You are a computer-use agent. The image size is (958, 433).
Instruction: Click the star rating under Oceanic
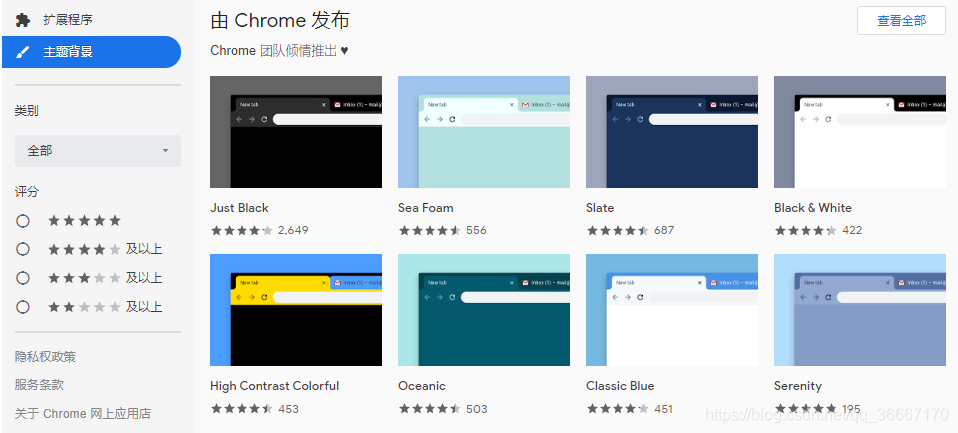tap(430, 409)
